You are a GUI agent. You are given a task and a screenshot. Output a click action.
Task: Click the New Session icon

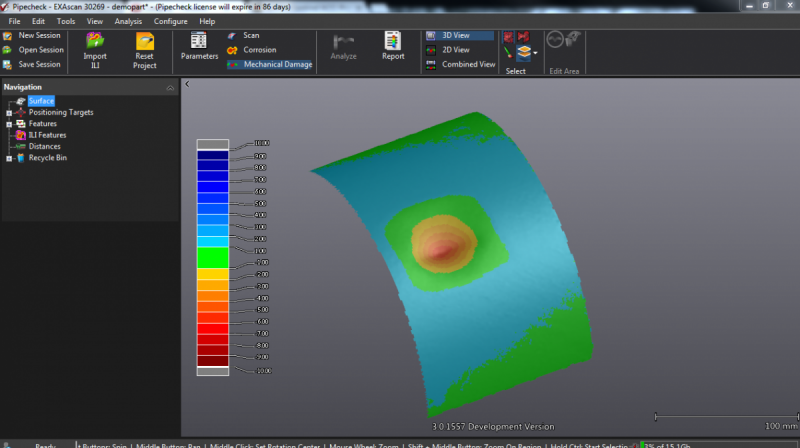point(7,35)
